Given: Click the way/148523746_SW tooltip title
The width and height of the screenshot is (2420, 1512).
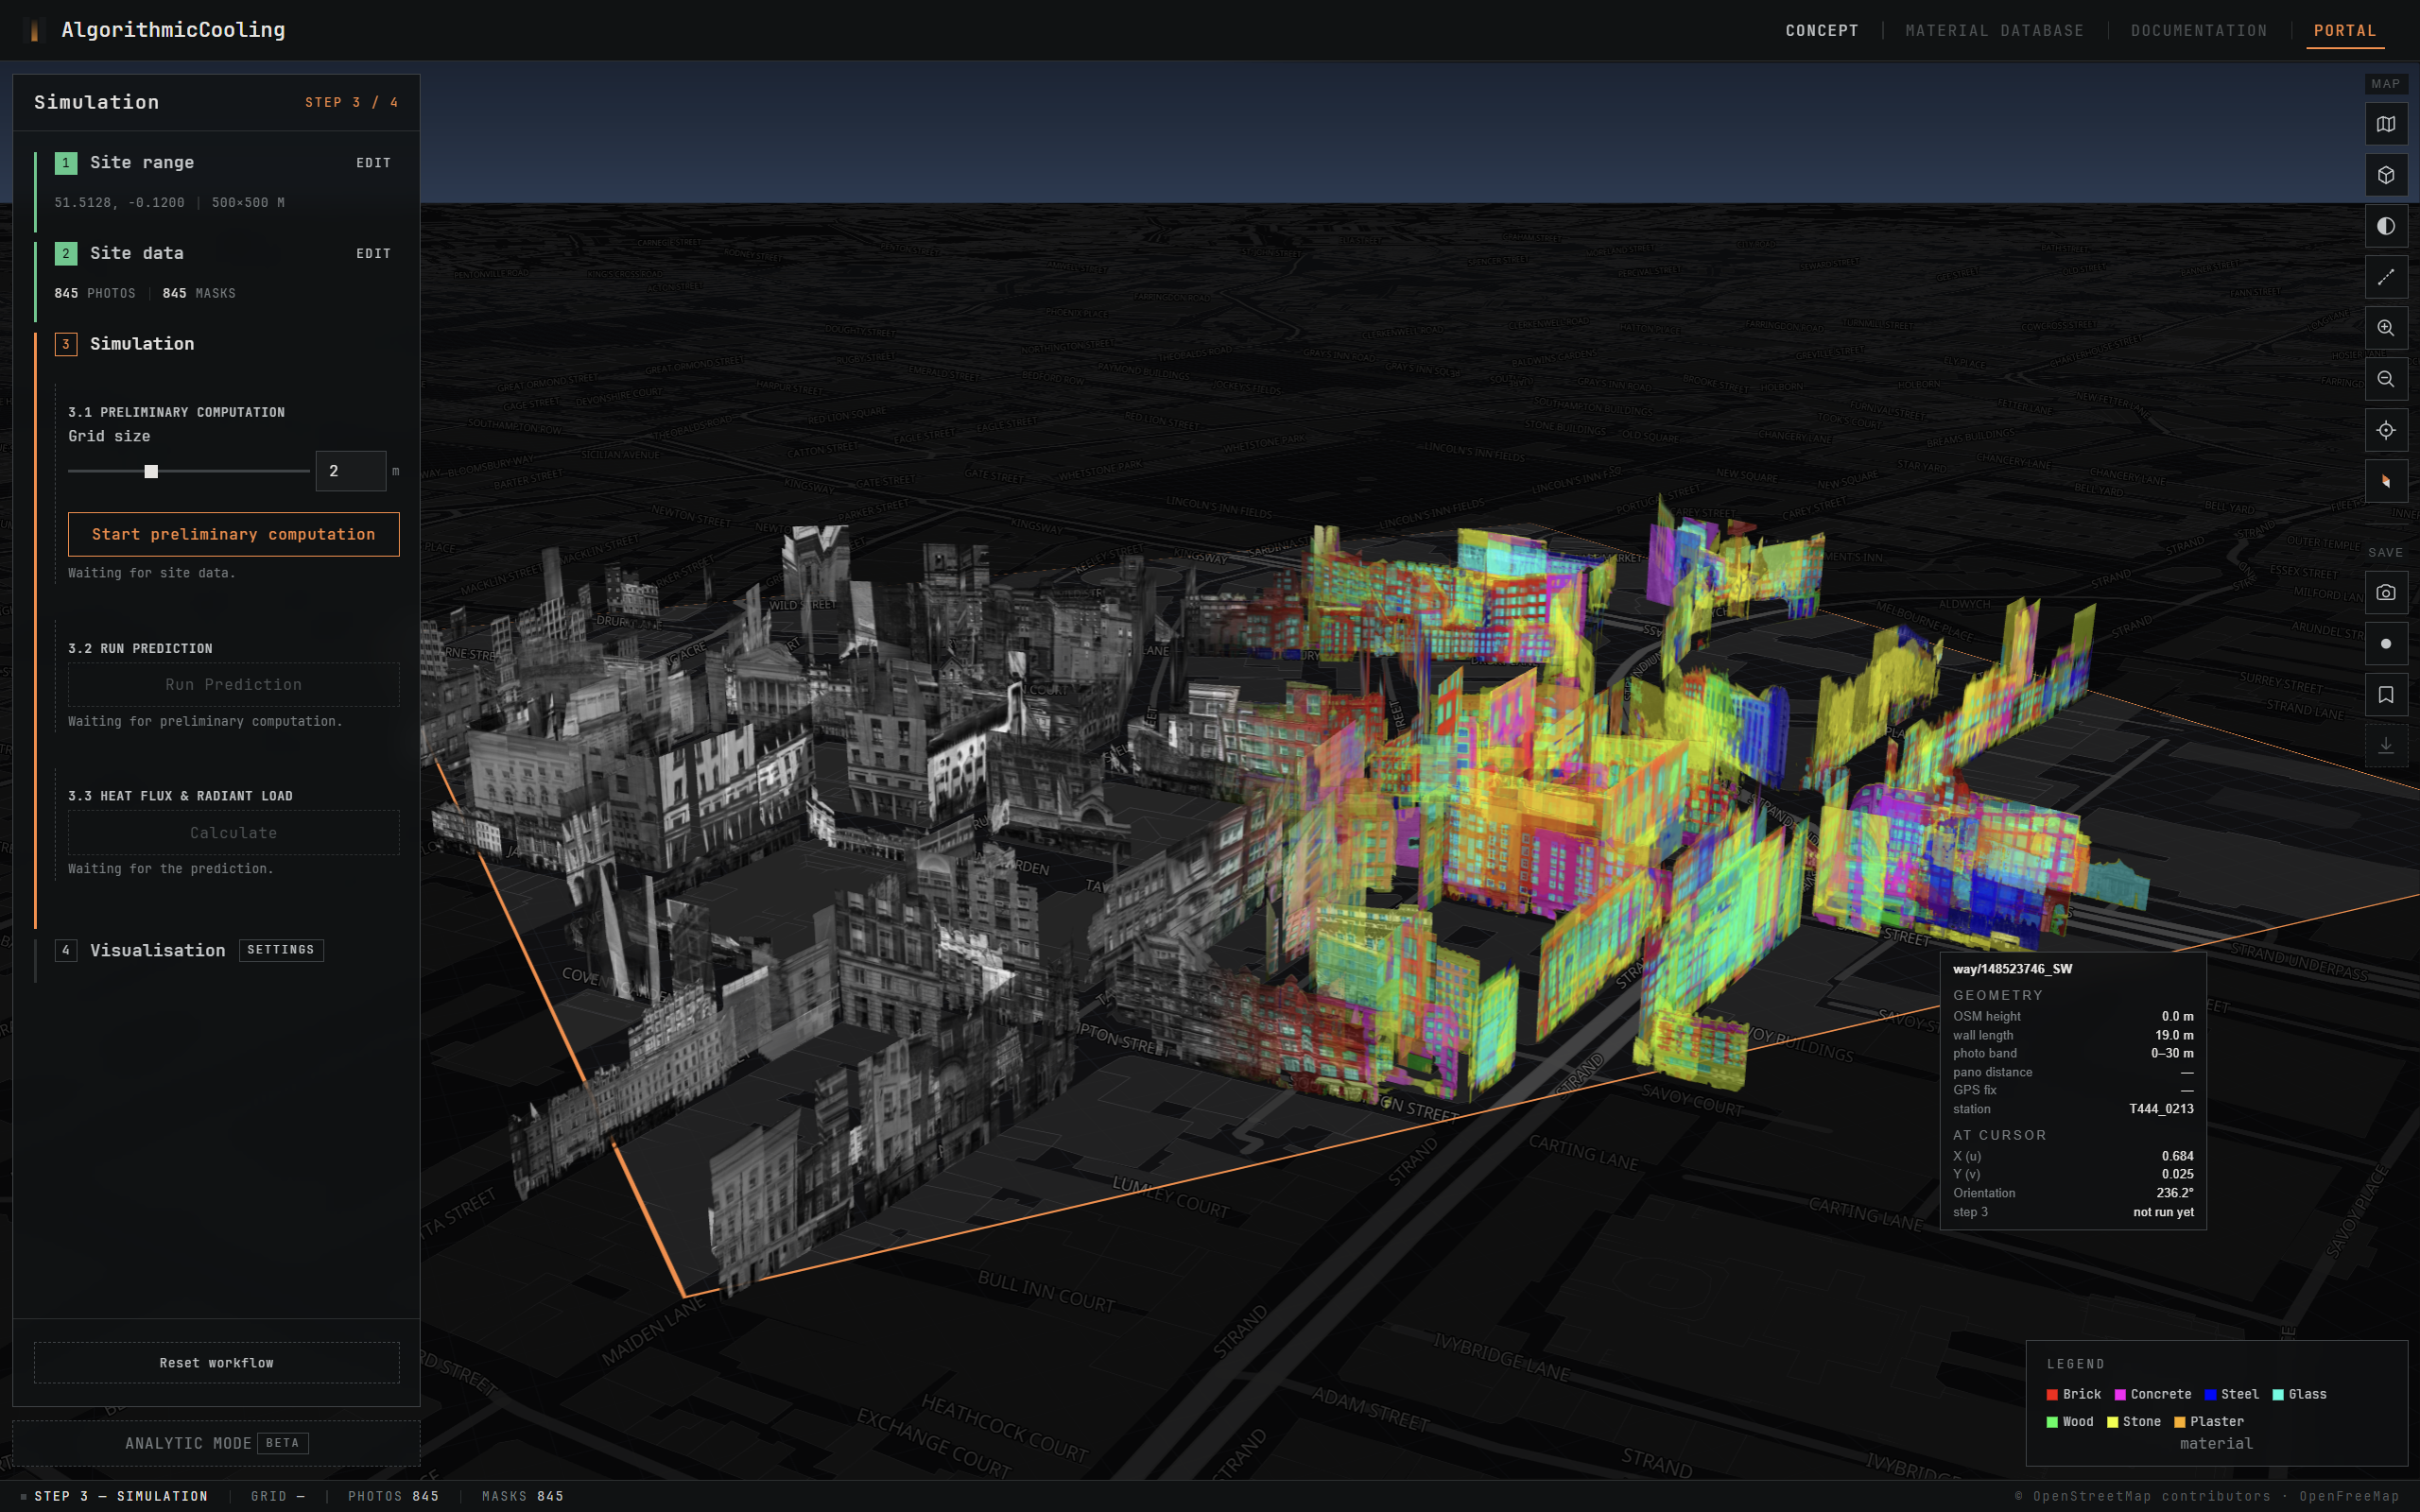Looking at the screenshot, I should [x=2012, y=968].
